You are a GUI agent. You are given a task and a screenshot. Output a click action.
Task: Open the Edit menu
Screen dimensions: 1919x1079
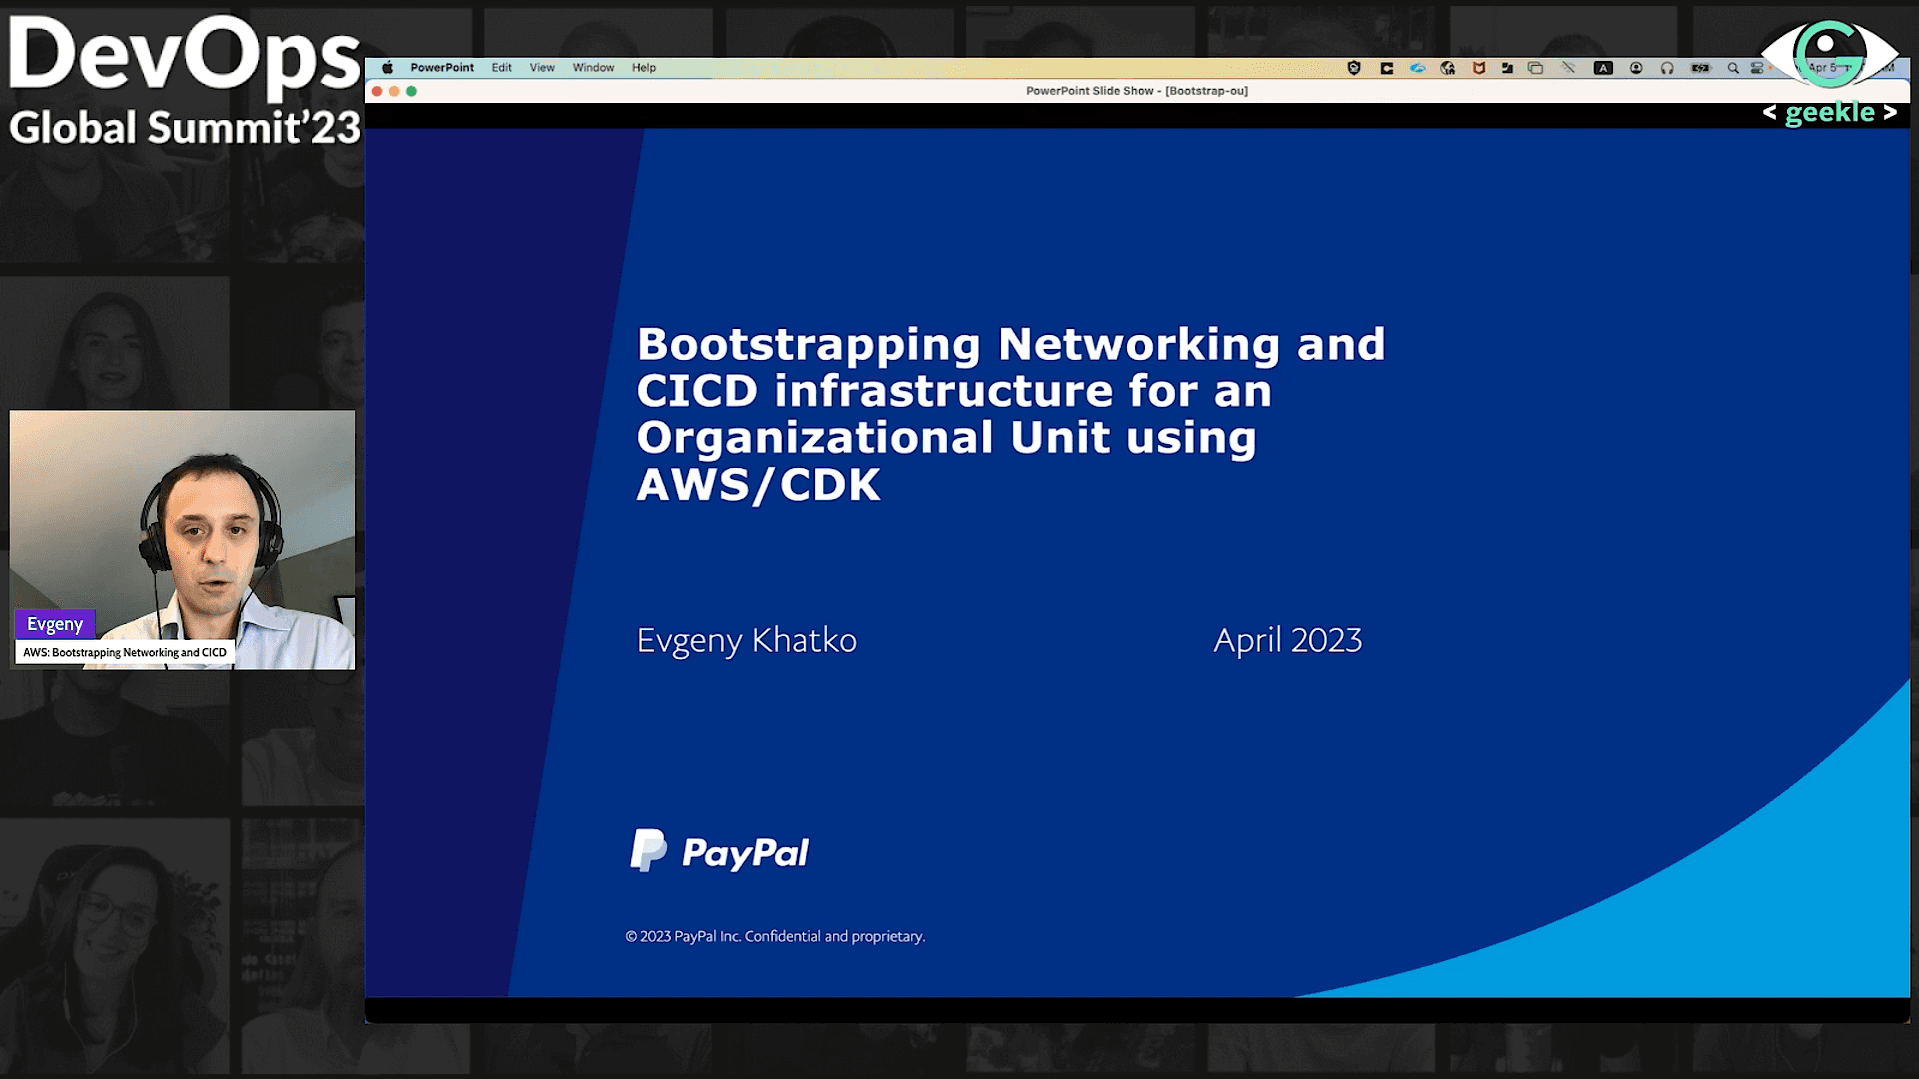coord(502,68)
